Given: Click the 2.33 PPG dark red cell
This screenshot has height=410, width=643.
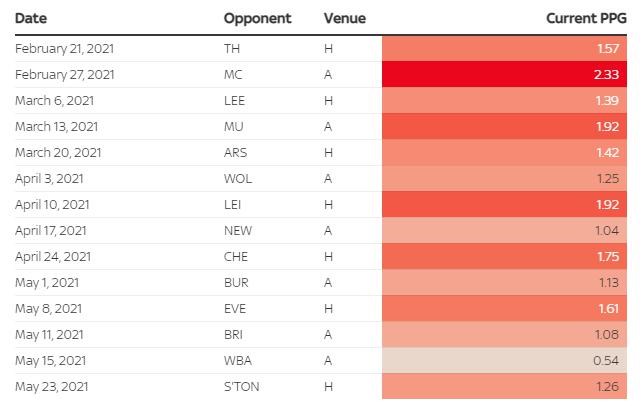Looking at the screenshot, I should [504, 74].
